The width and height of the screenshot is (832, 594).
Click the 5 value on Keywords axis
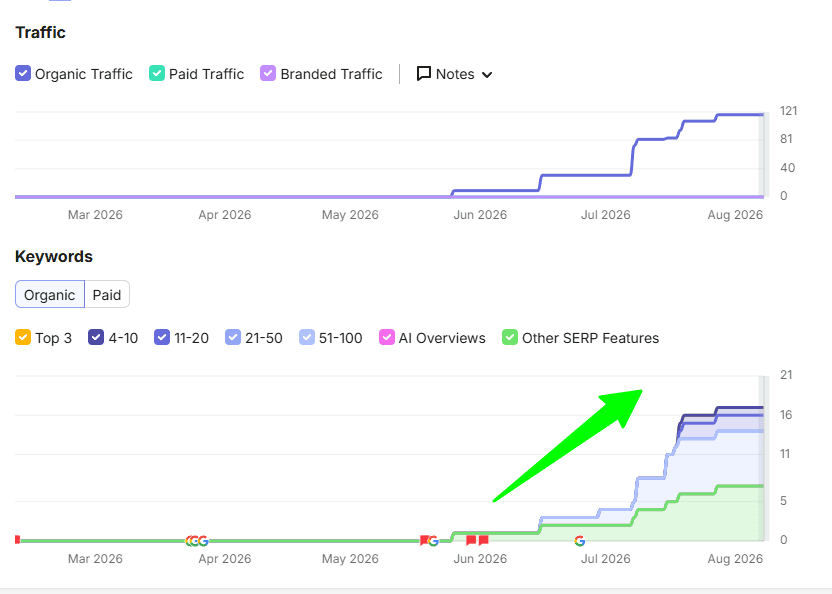(783, 501)
